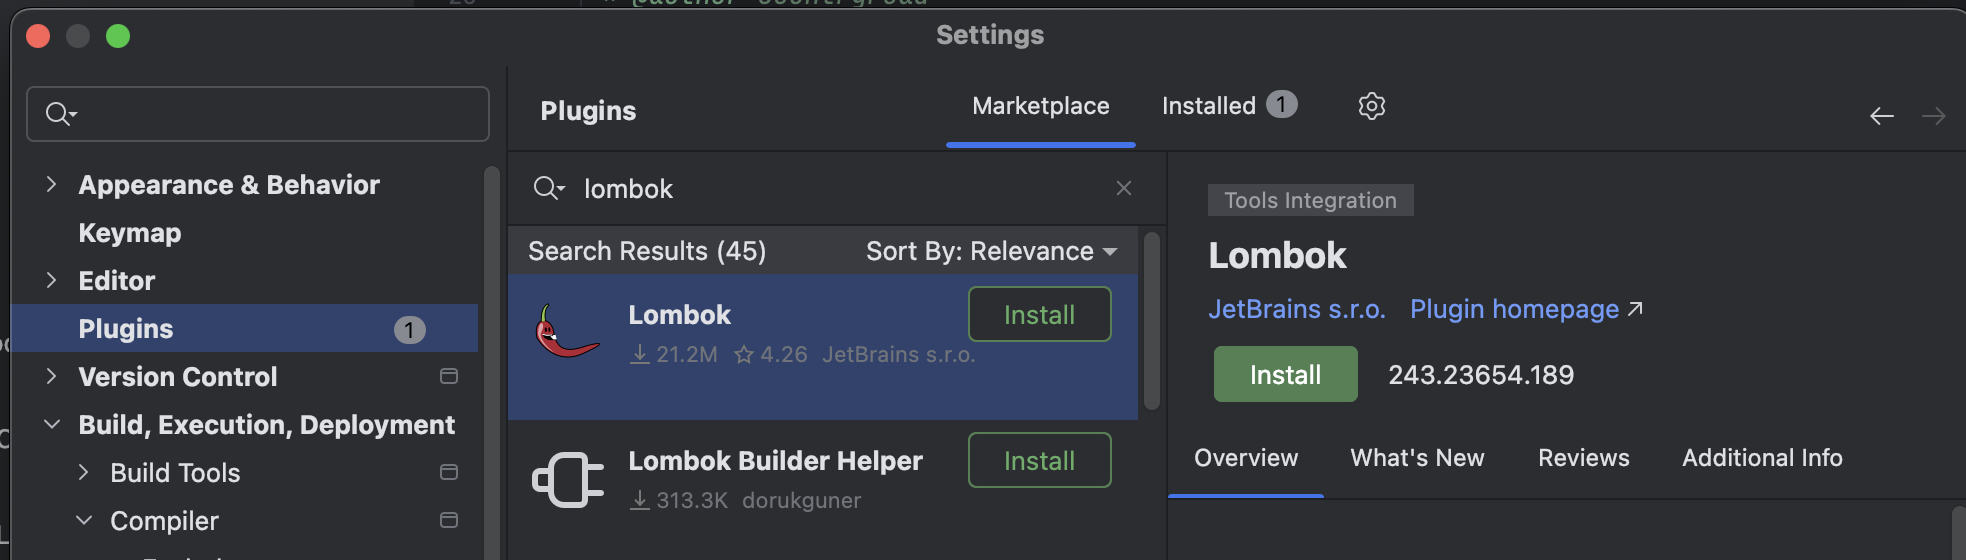Click the Build Tools project-level icon

(x=449, y=472)
